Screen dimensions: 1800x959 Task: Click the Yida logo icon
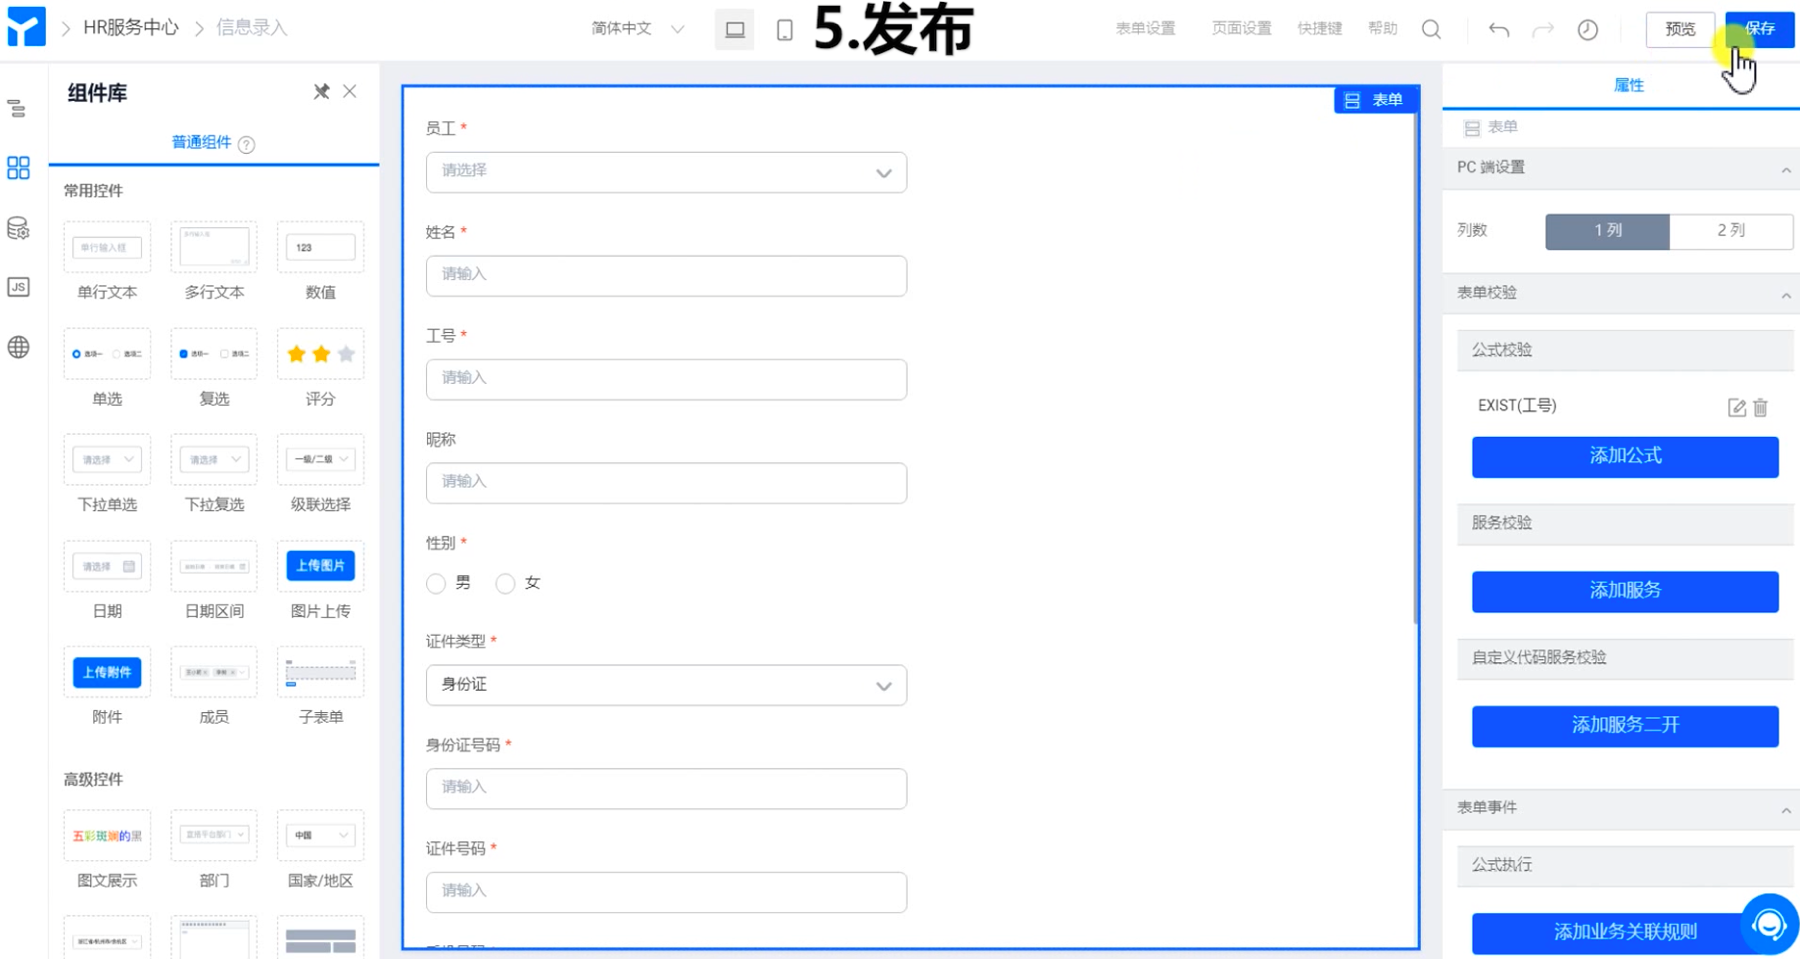coord(26,27)
